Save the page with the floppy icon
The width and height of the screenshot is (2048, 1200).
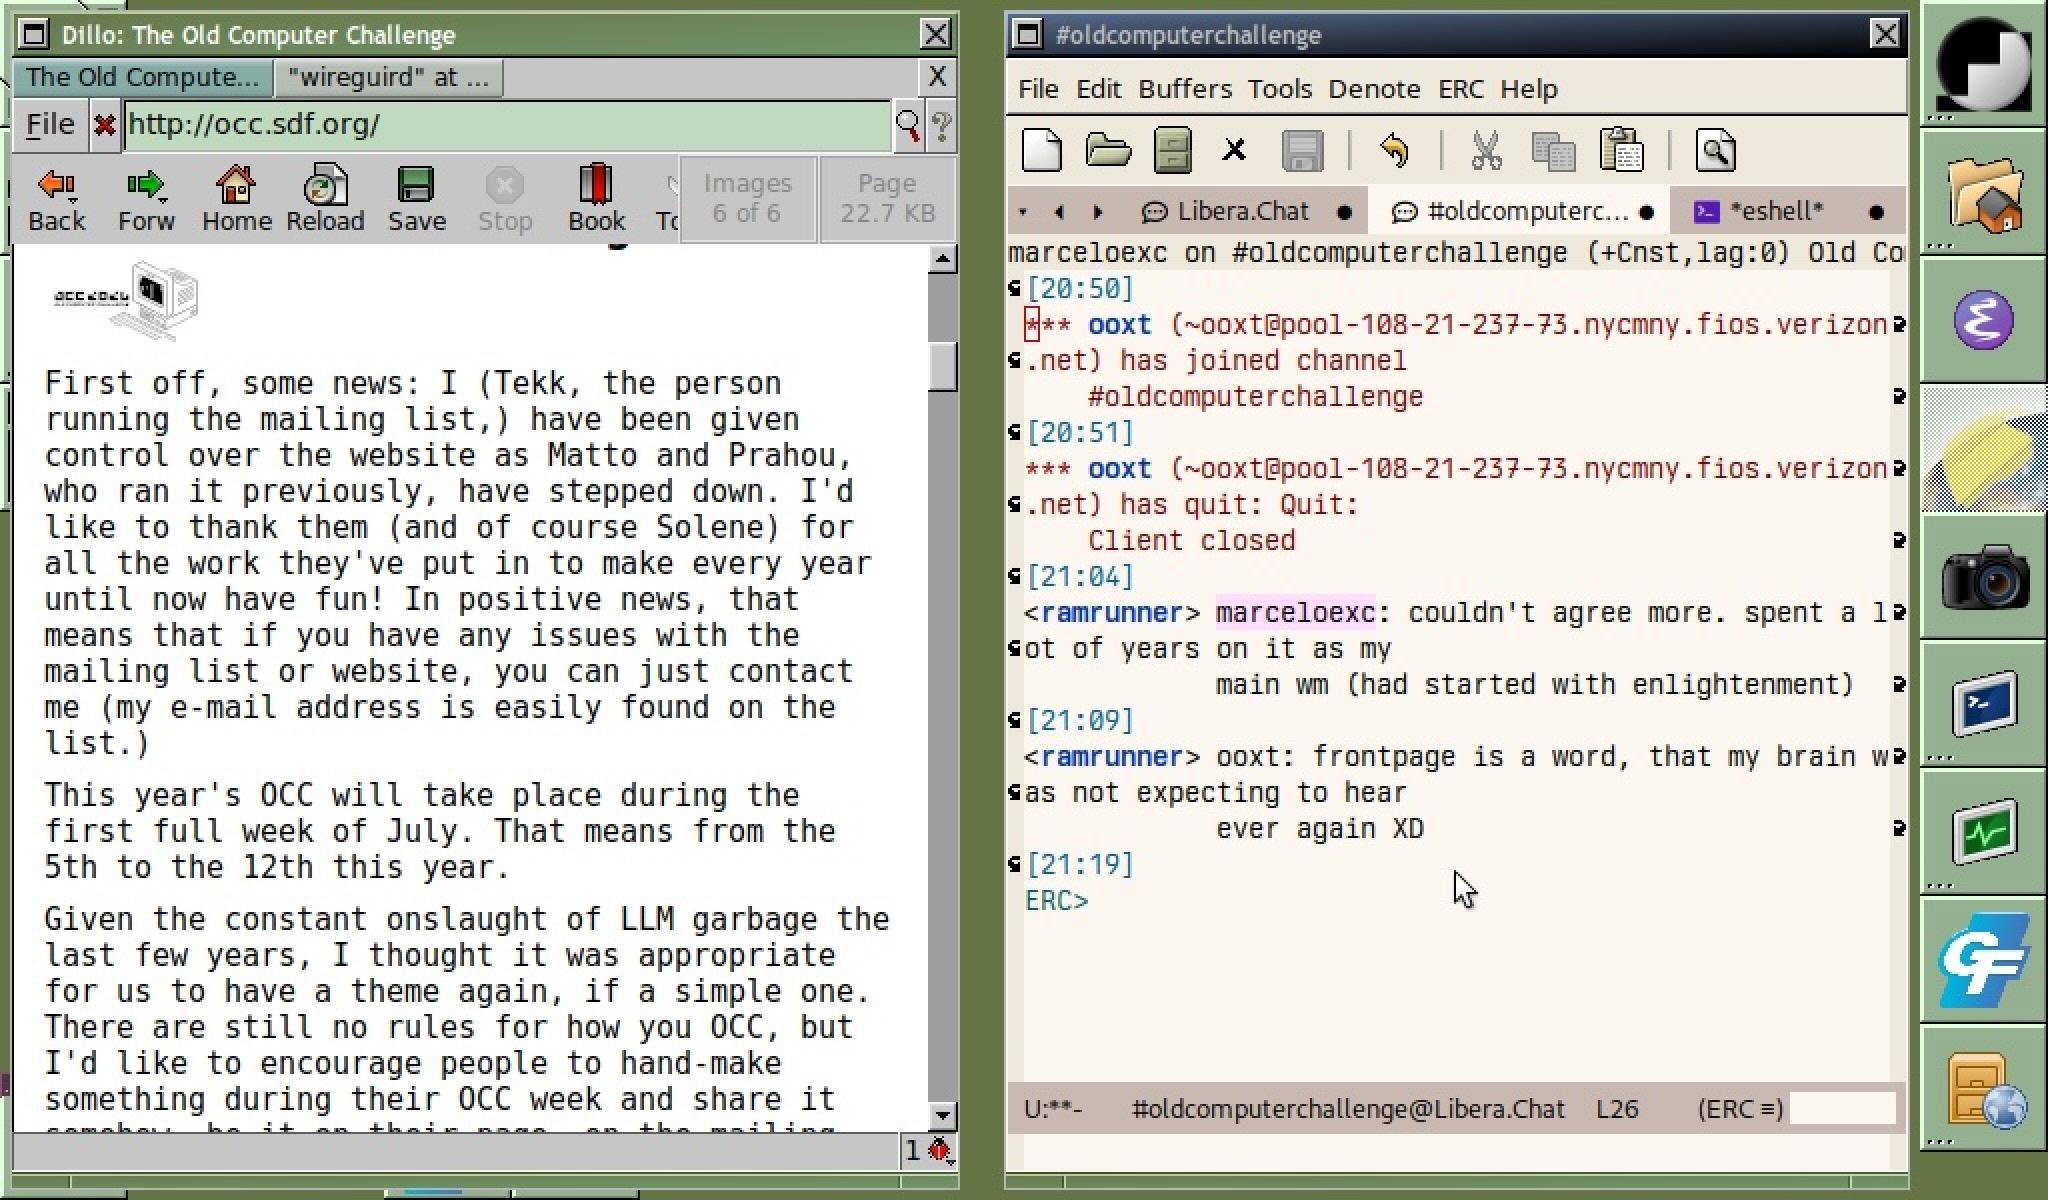[416, 199]
